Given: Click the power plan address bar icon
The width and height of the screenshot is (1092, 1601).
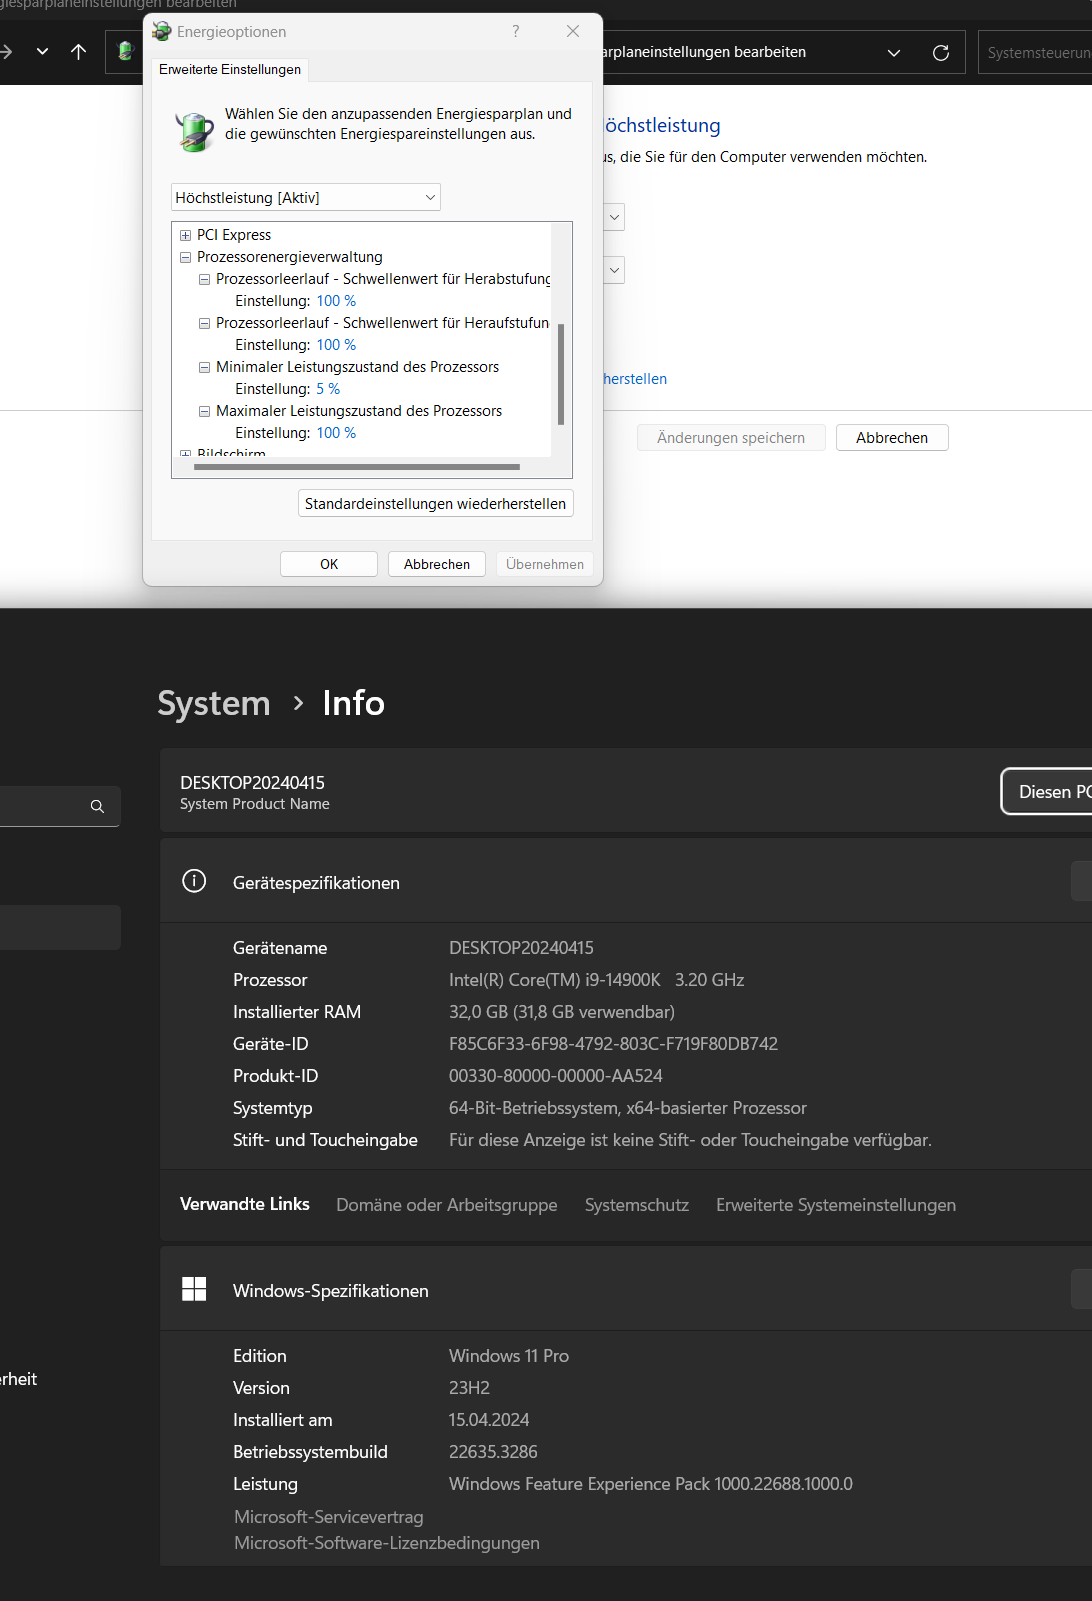Looking at the screenshot, I should (x=124, y=52).
